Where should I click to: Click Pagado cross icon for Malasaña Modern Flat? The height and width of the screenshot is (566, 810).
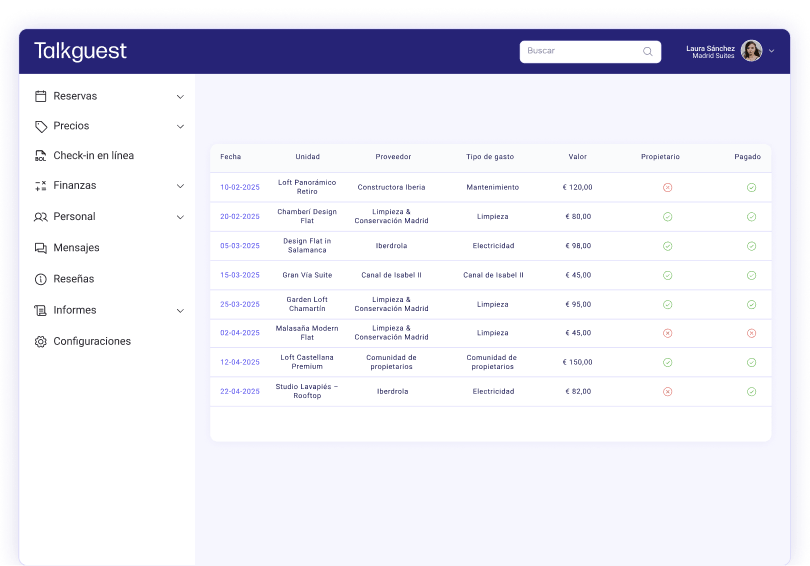tap(751, 333)
